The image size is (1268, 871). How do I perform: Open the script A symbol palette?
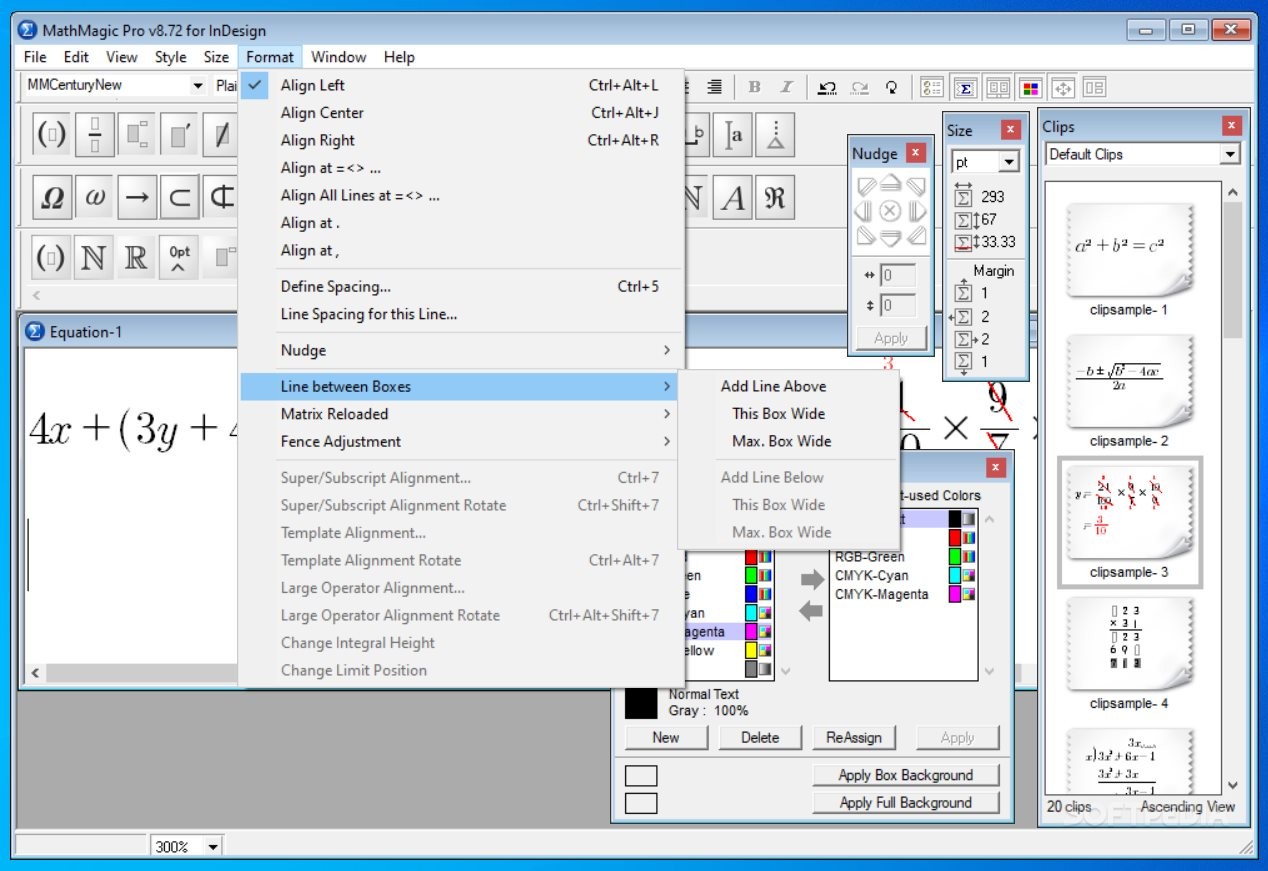point(733,198)
